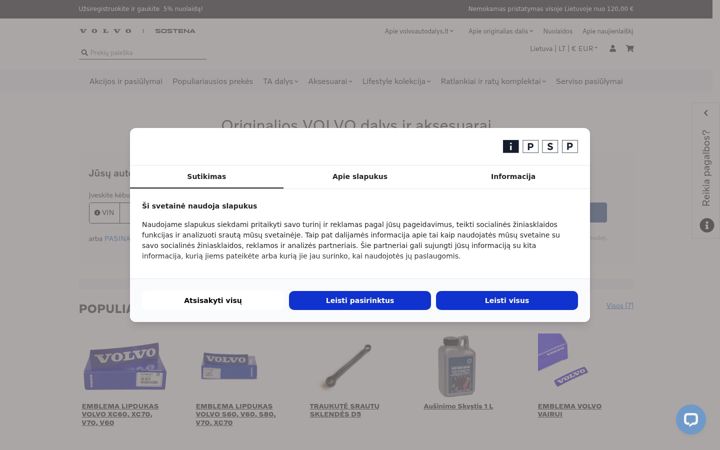The height and width of the screenshot is (450, 720).
Task: Accept all cookies with Leisti visus
Action: point(507,300)
